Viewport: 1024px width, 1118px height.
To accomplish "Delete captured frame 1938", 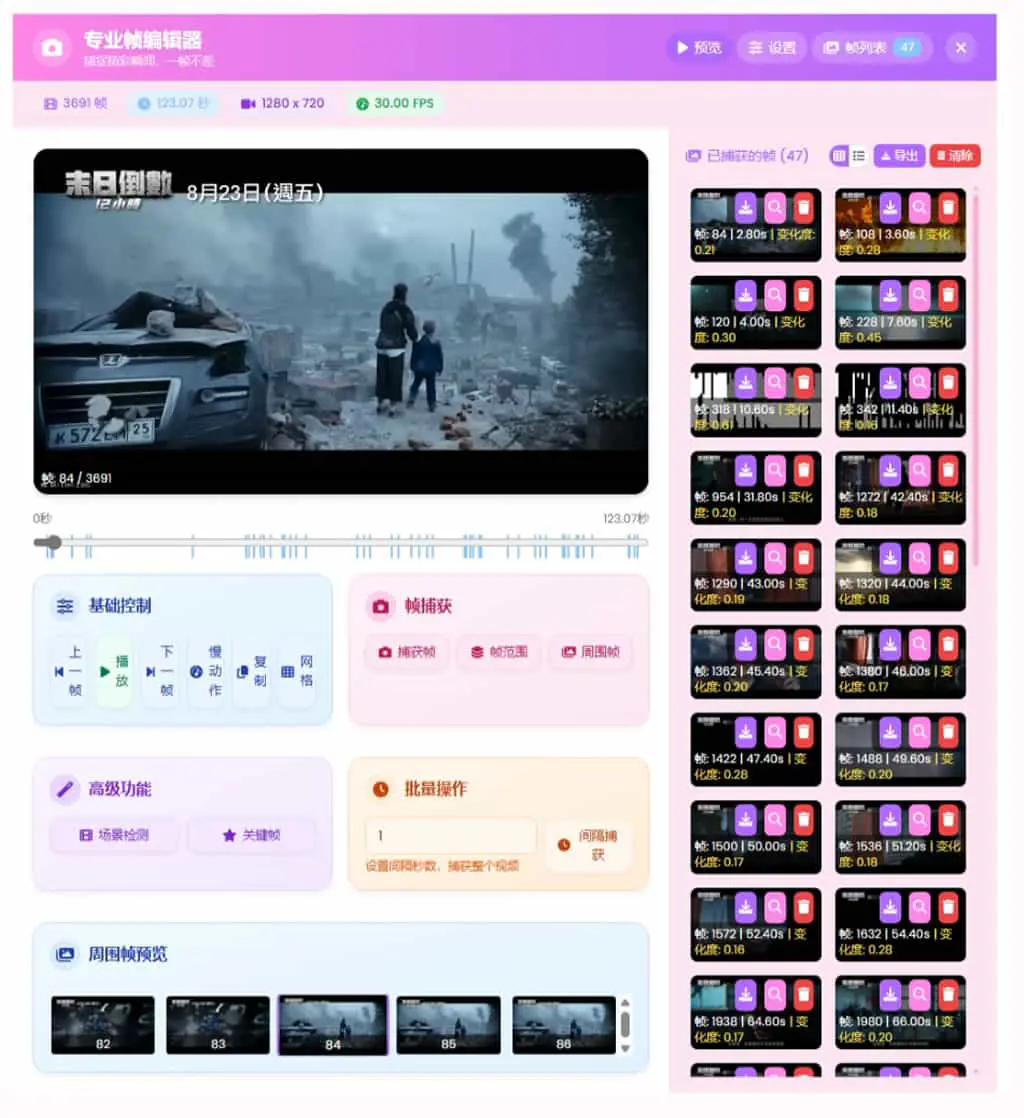I will pos(804,995).
